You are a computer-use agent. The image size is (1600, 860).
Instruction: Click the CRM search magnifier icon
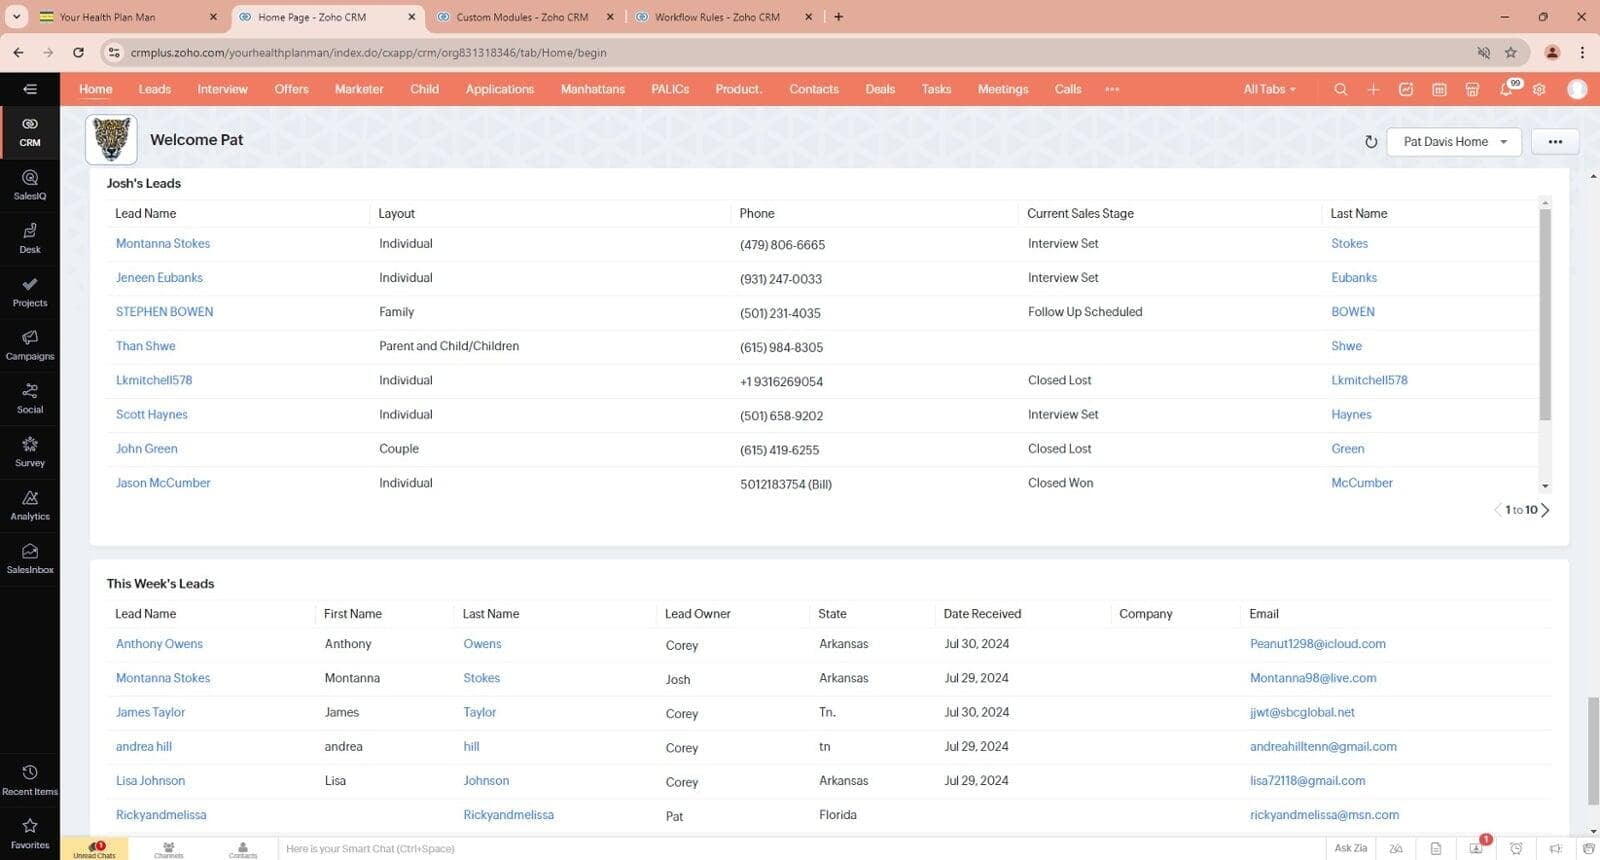click(1340, 89)
